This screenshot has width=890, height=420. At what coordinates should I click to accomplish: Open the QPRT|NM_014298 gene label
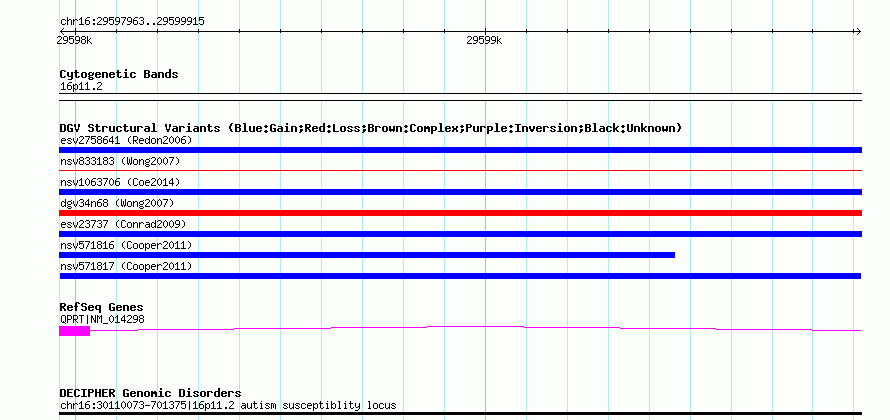click(102, 320)
